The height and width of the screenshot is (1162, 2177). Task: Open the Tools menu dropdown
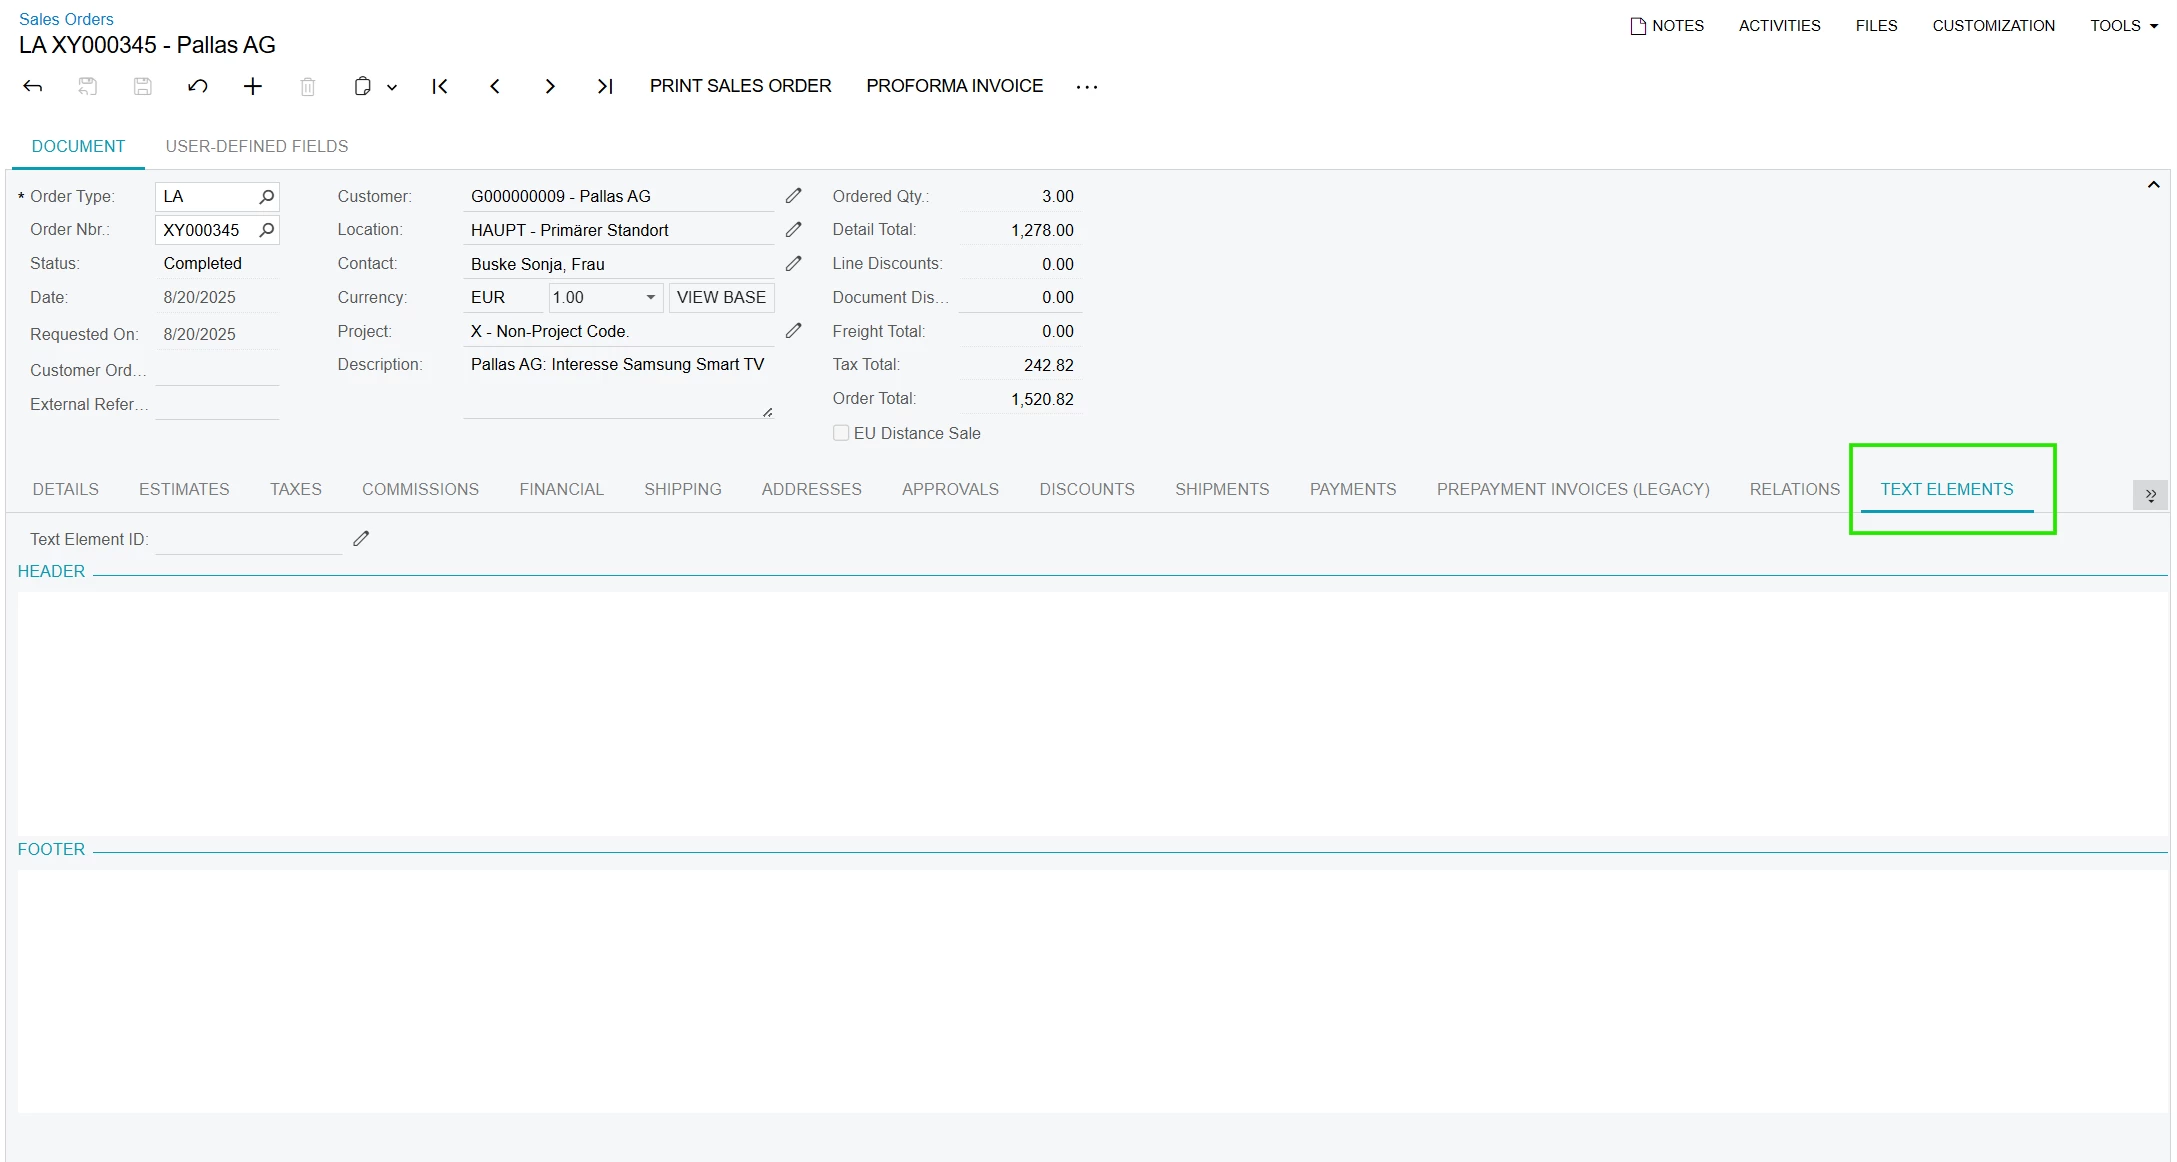(2124, 26)
